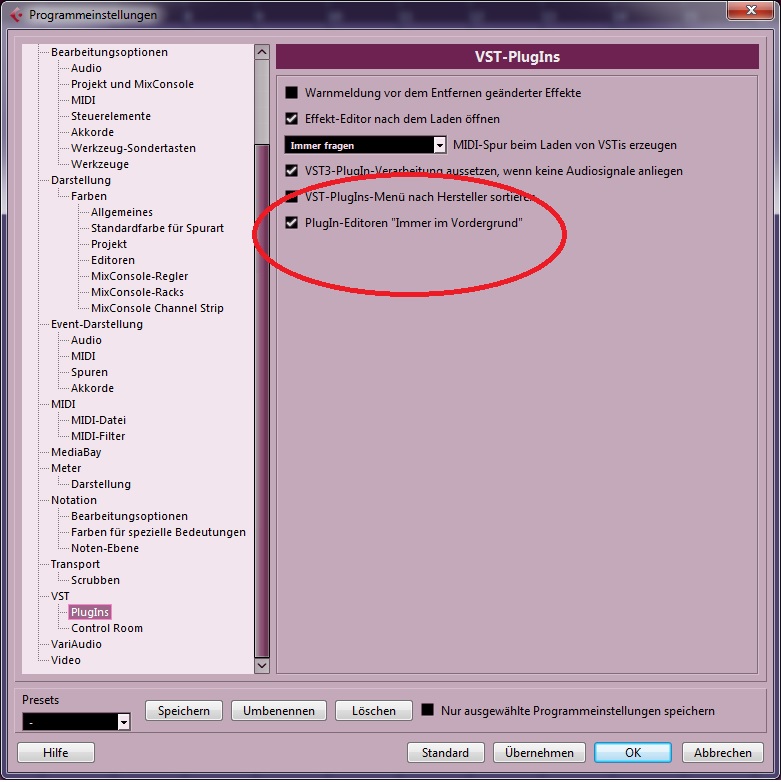Select Editoren under Farben
The image size is (781, 782).
(x=113, y=260)
